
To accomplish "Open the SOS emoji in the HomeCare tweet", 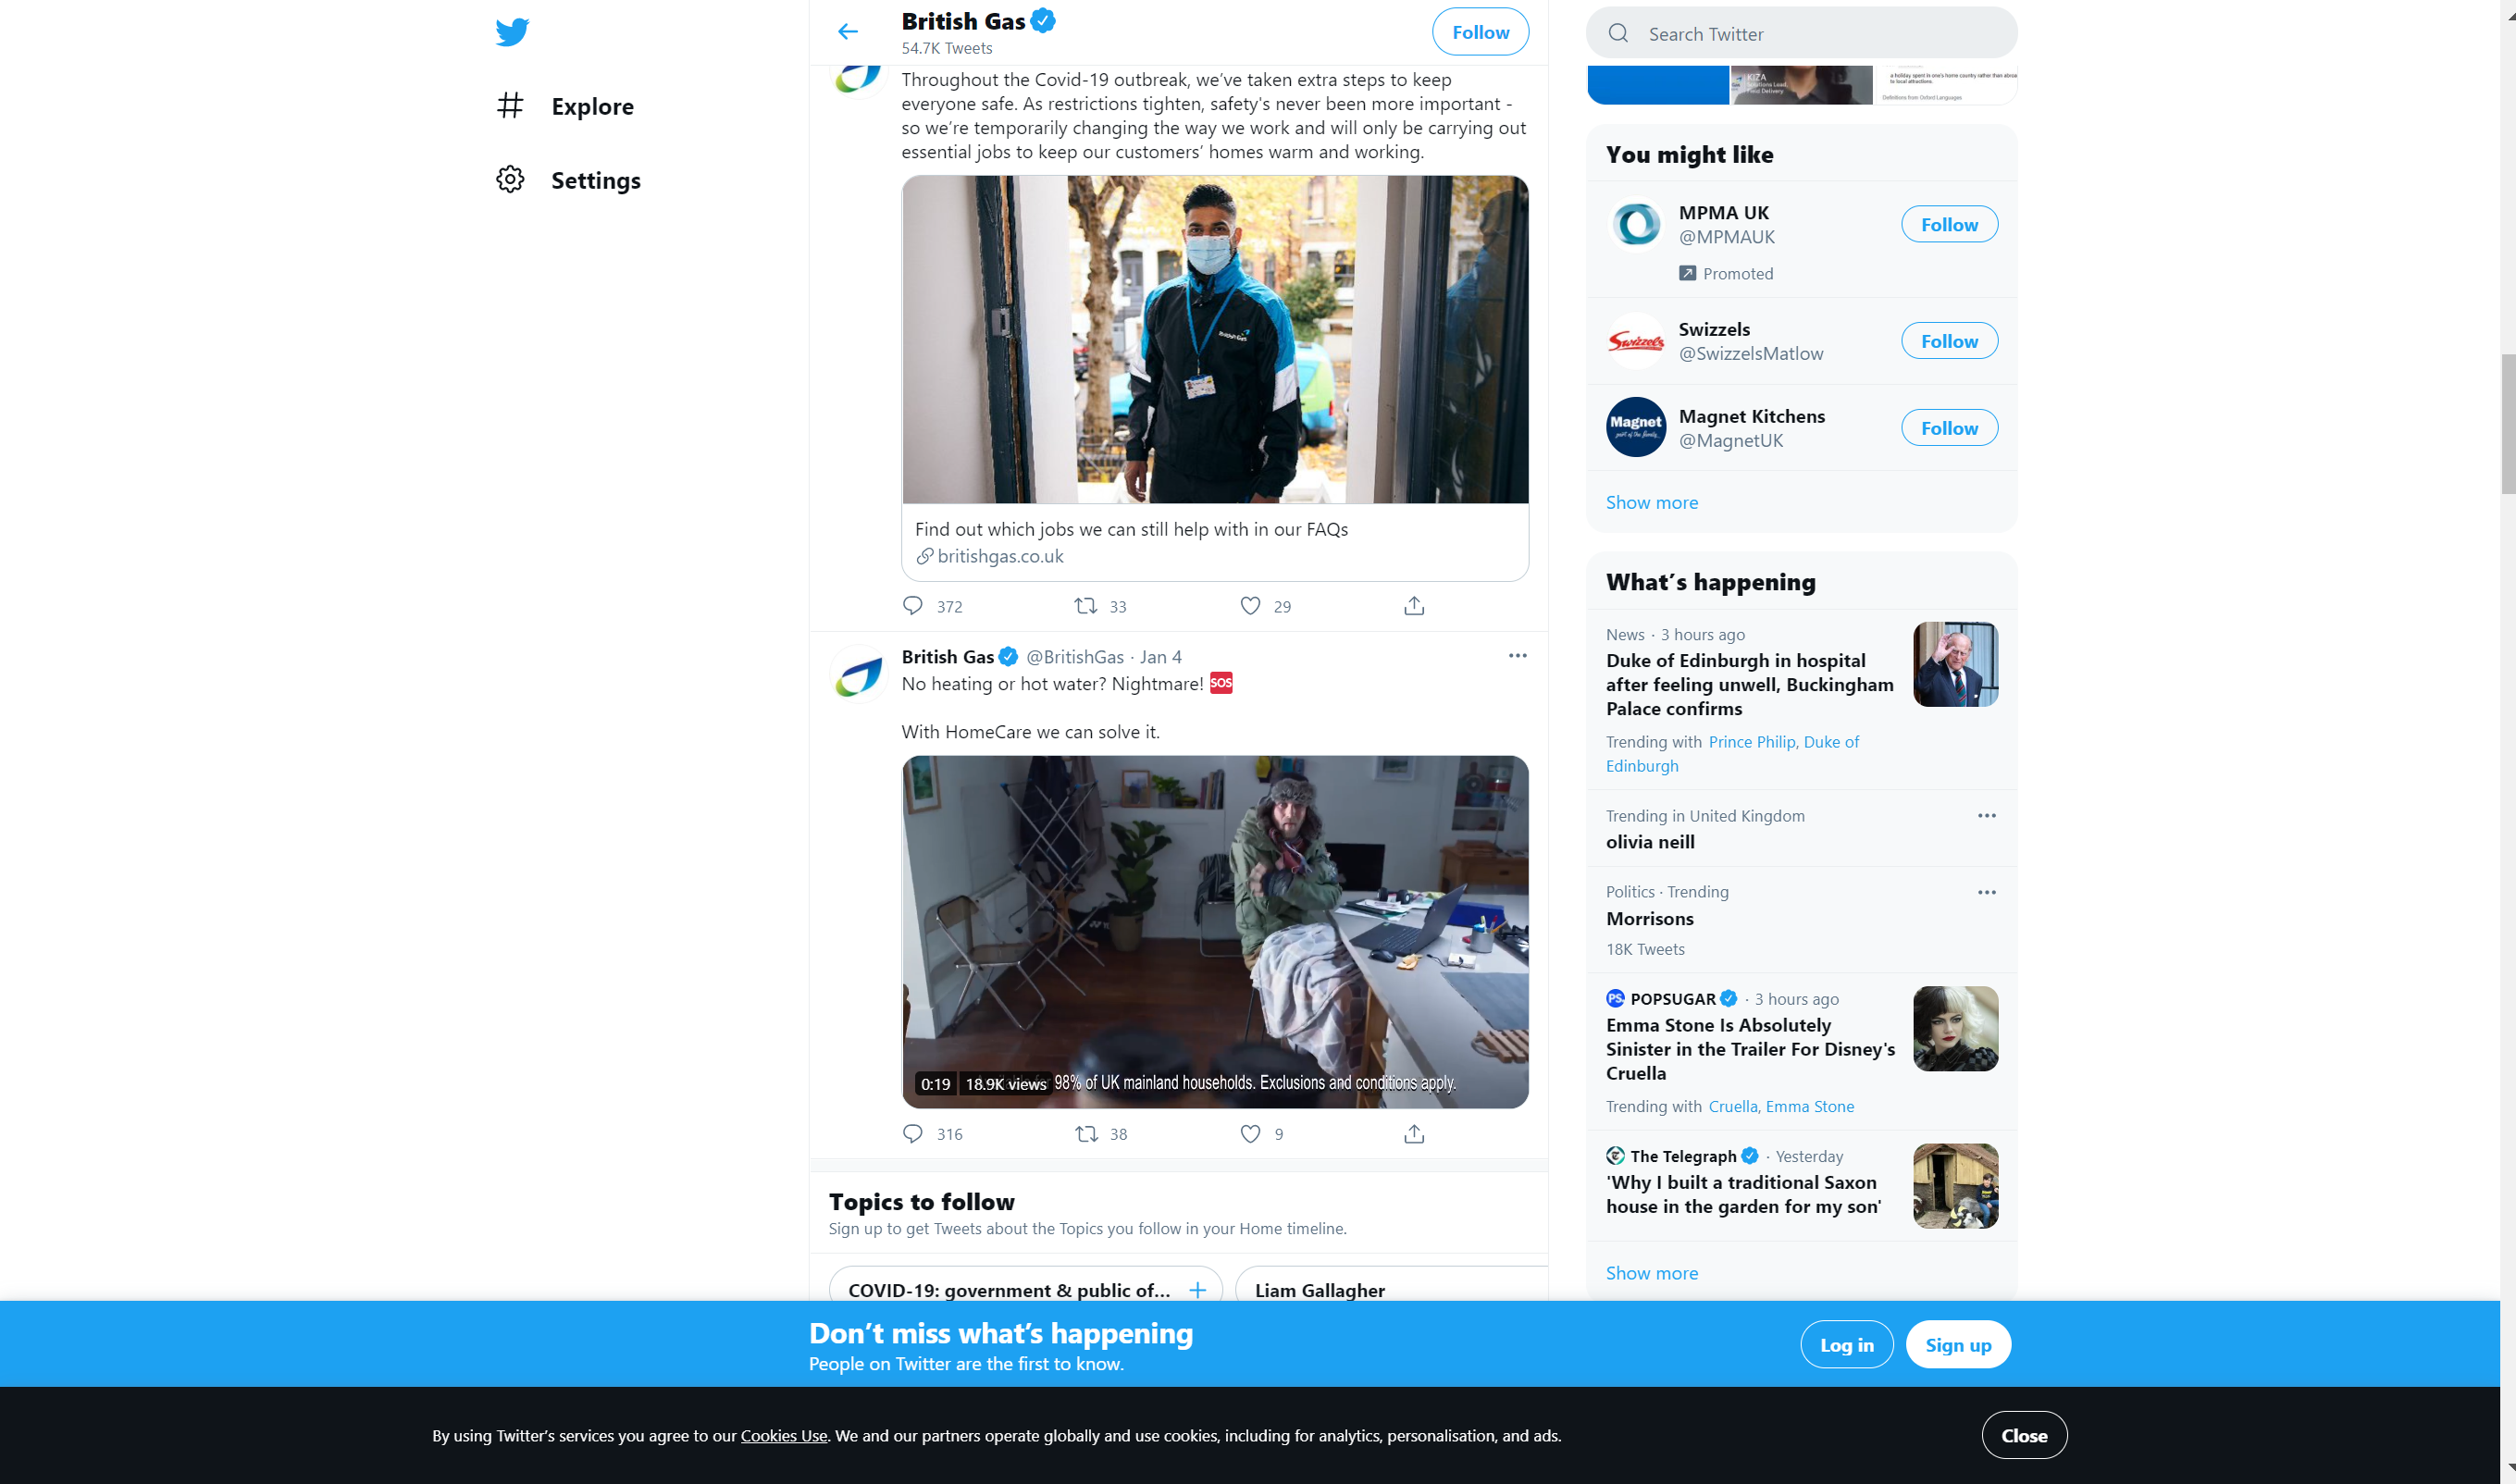I will [1221, 683].
